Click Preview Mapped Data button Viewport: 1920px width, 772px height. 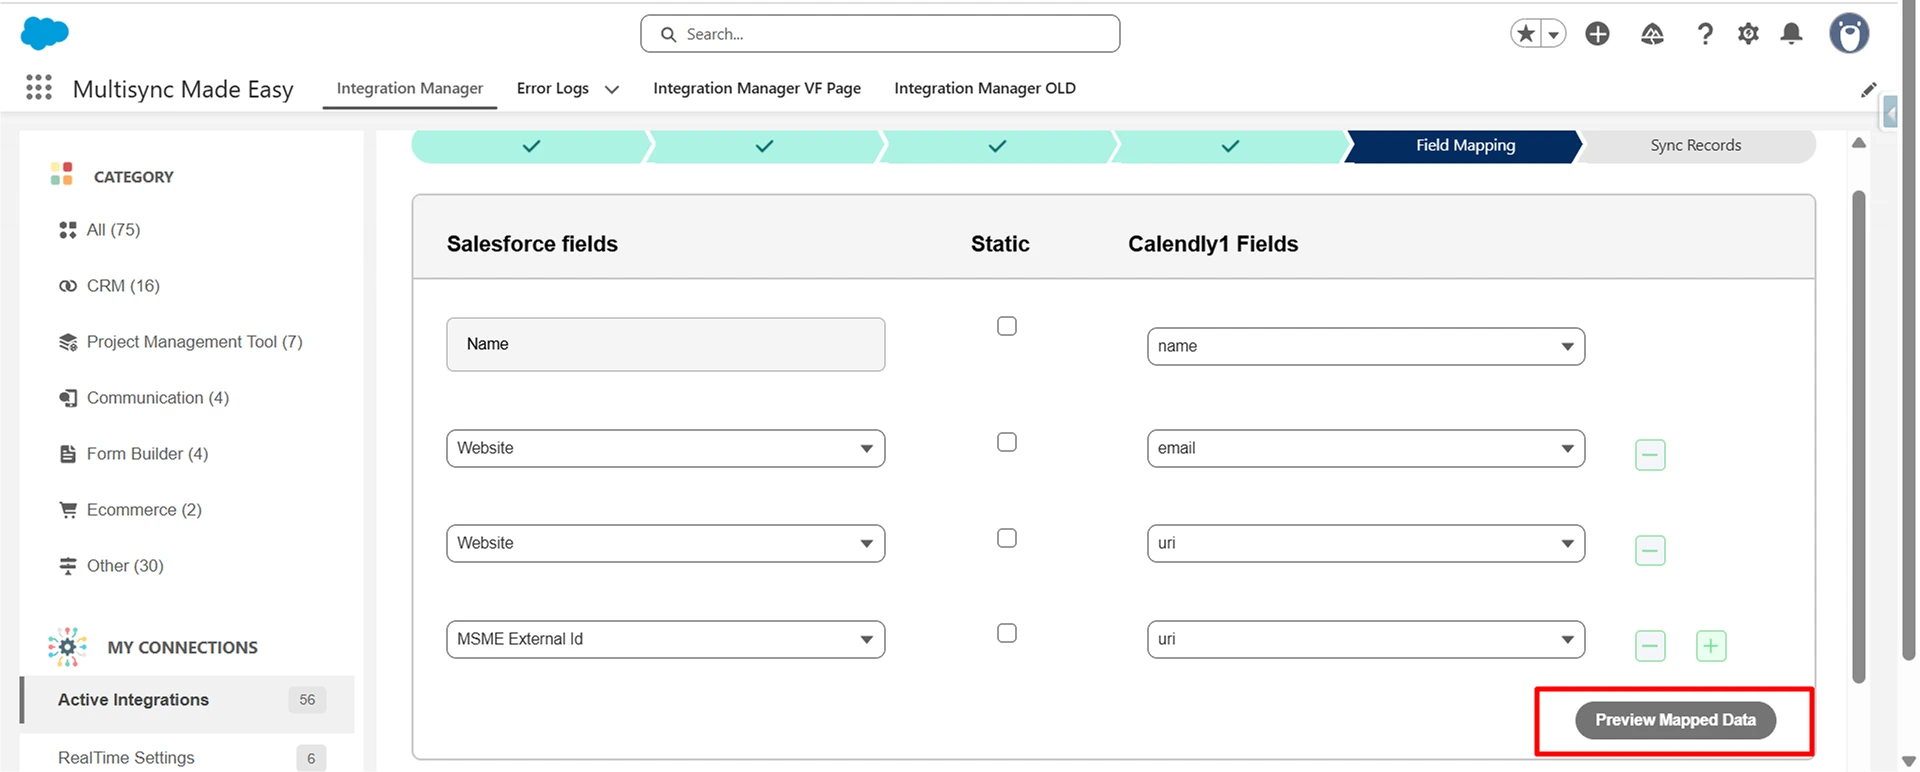[1675, 720]
